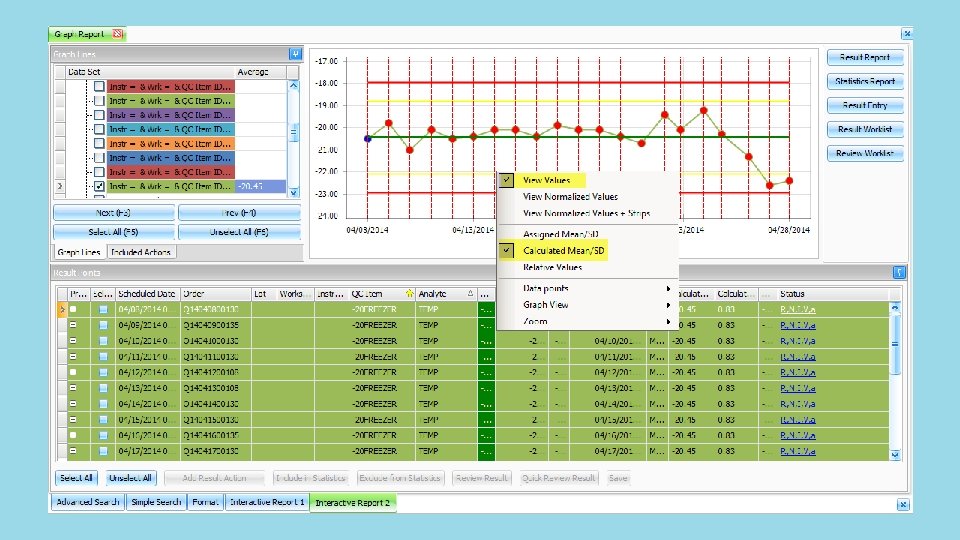Image resolution: width=960 pixels, height=540 pixels.
Task: Open the dark green ellipsis cell in Q14041000130 row
Action: pyautogui.click(x=486, y=341)
